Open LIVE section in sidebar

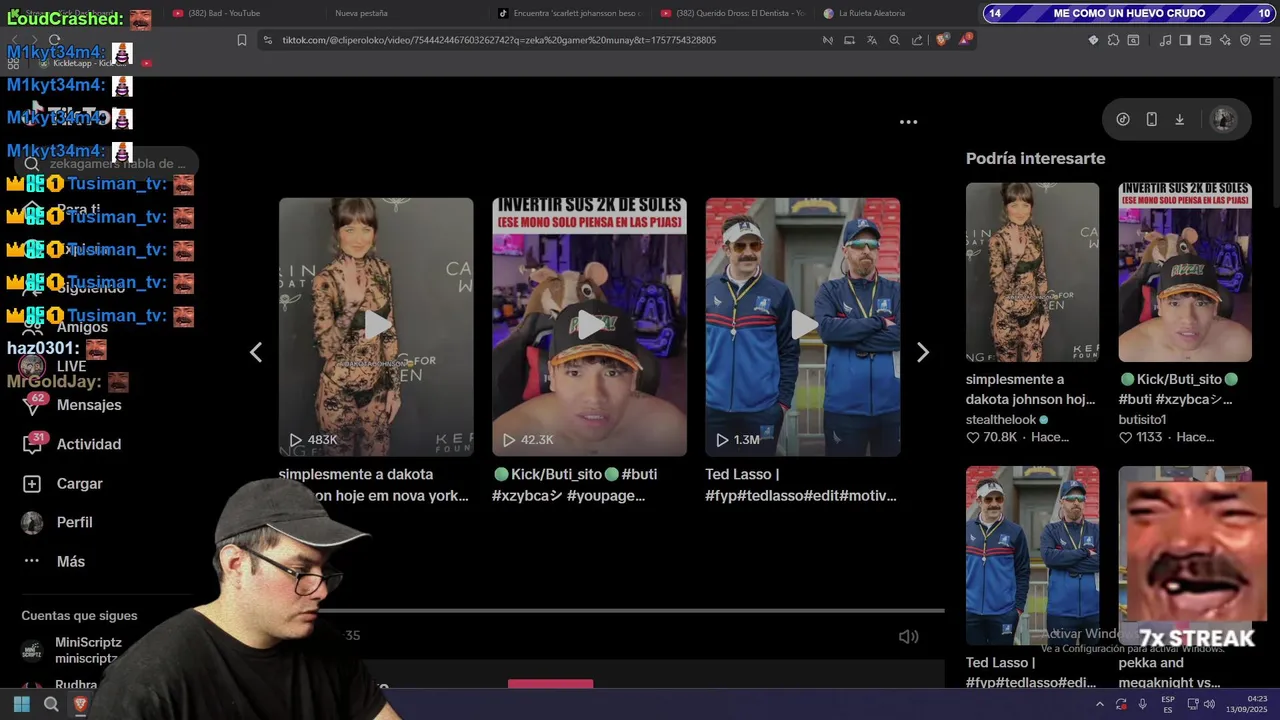[71, 366]
